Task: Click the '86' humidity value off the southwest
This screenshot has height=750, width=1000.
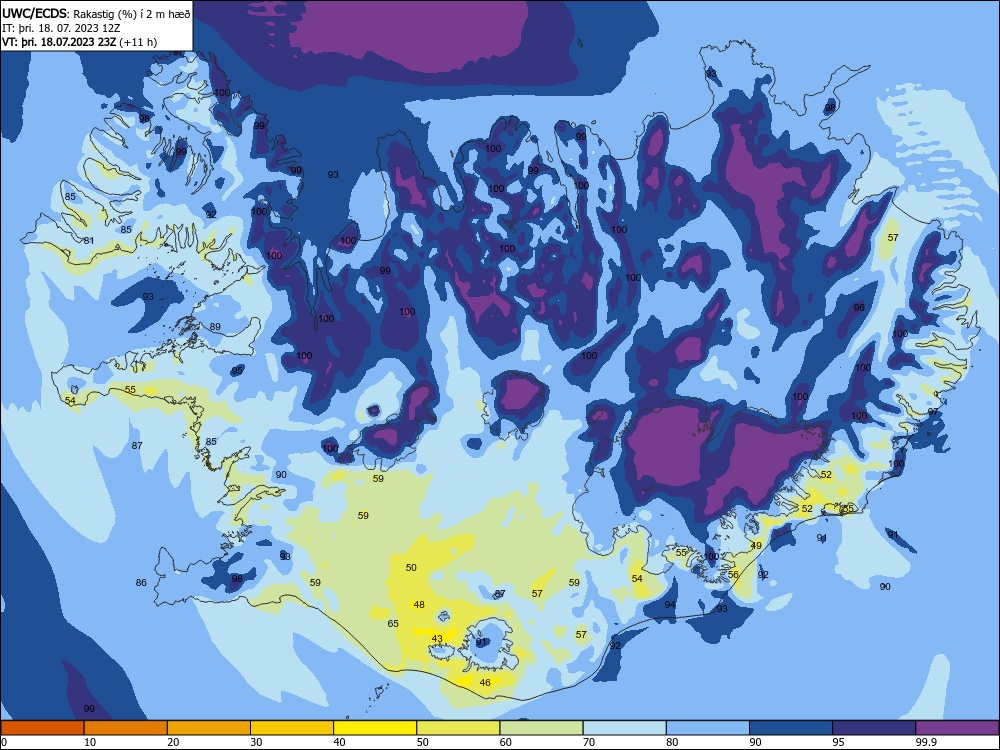Action: [x=141, y=582]
